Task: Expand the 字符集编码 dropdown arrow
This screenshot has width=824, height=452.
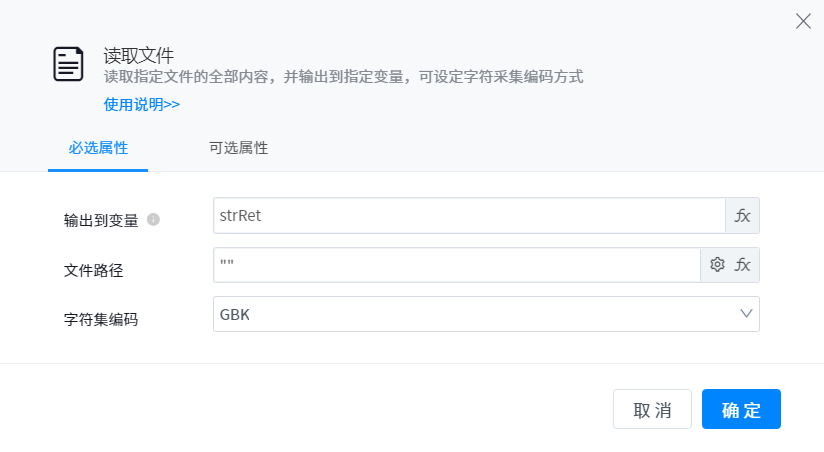Action: point(746,314)
